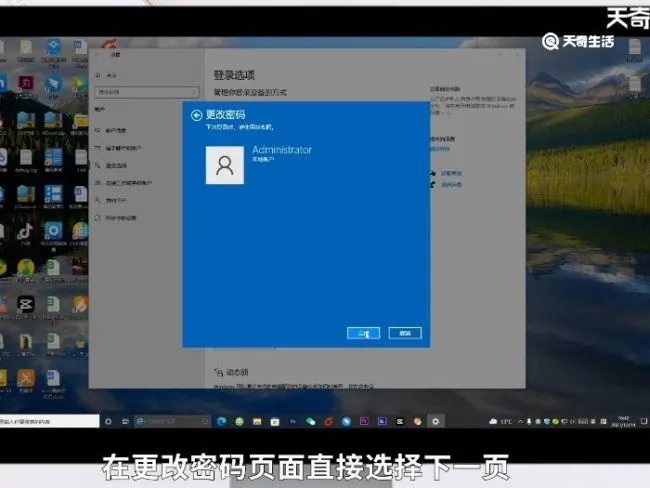Screen dimensions: 650x488
Task: Open 主页 in the Settings sidebar
Action: click(107, 75)
